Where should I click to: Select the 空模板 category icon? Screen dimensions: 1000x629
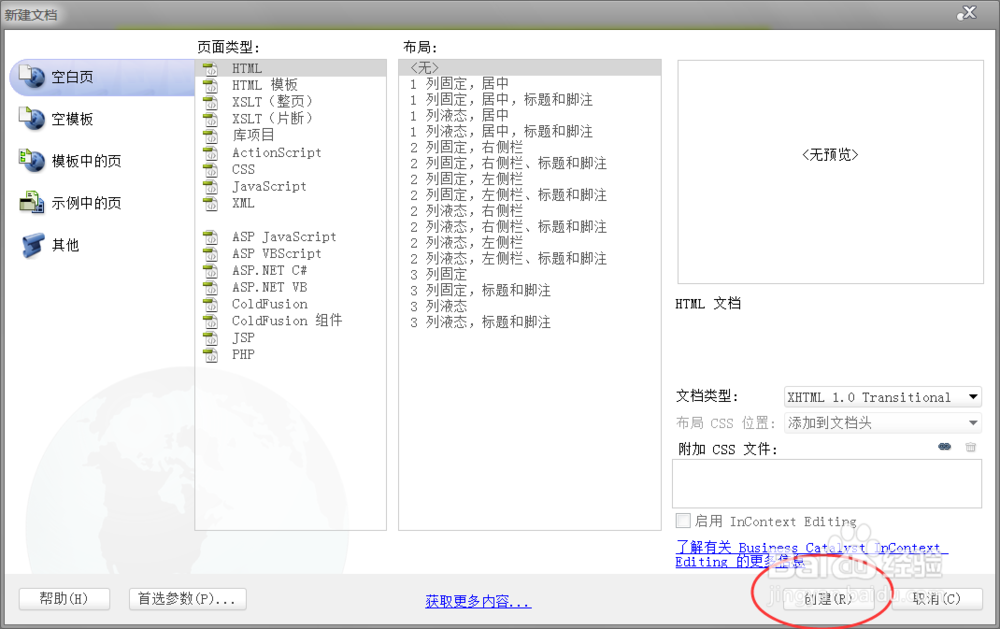pos(31,118)
